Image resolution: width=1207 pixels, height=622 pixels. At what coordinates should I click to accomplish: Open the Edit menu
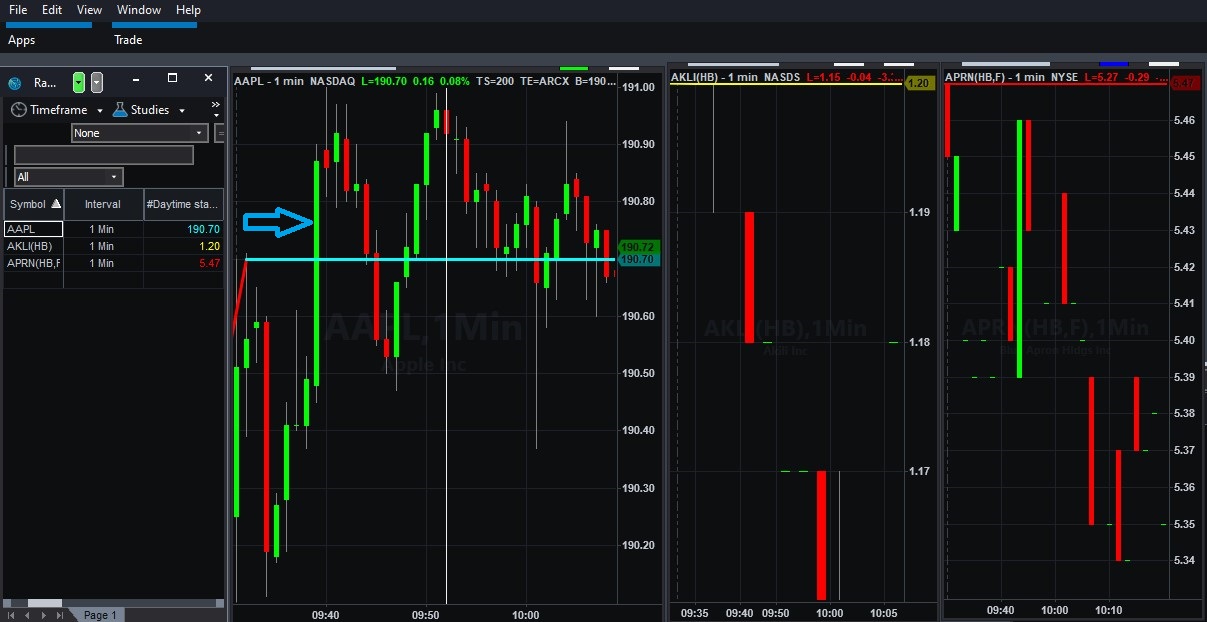(52, 10)
